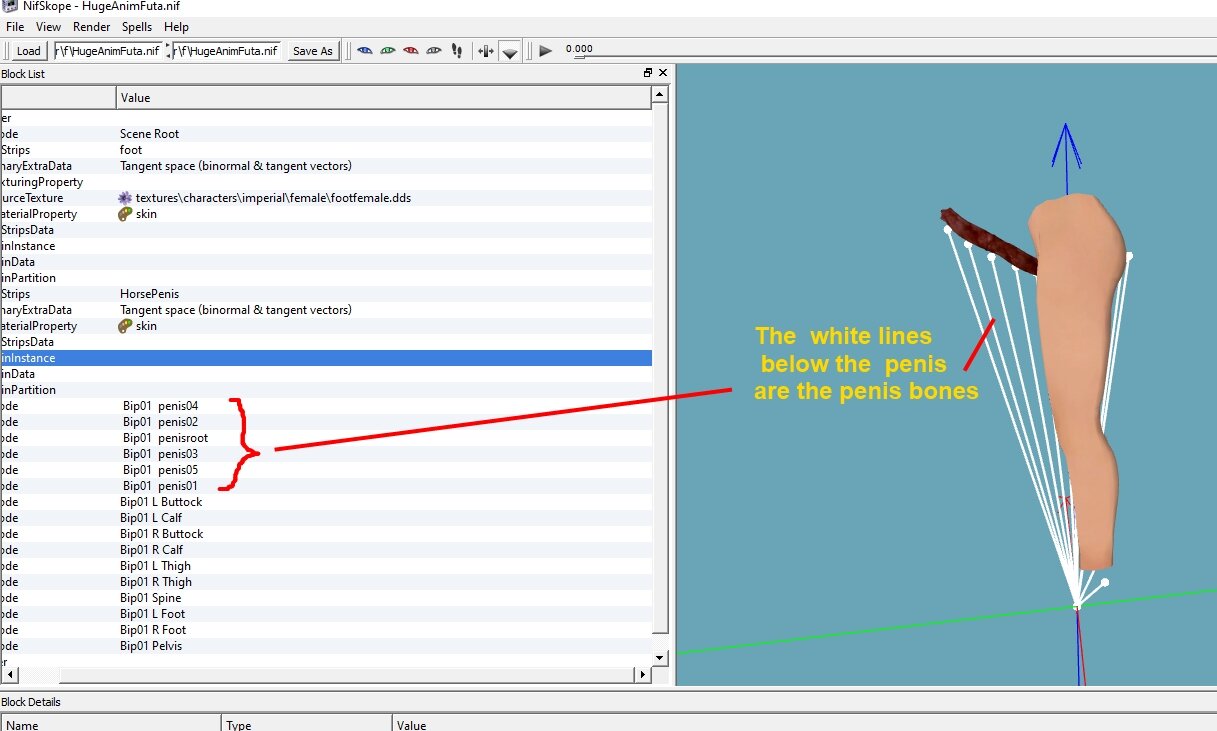Select the Bip01 Spine node
This screenshot has width=1217, height=731.
click(326, 598)
